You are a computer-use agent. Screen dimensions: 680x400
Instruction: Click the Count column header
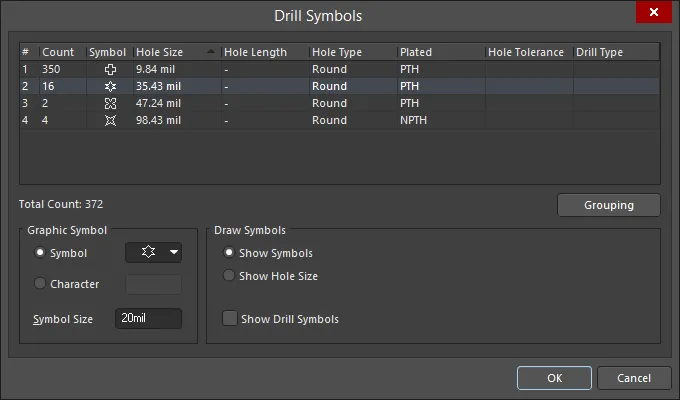[58, 52]
